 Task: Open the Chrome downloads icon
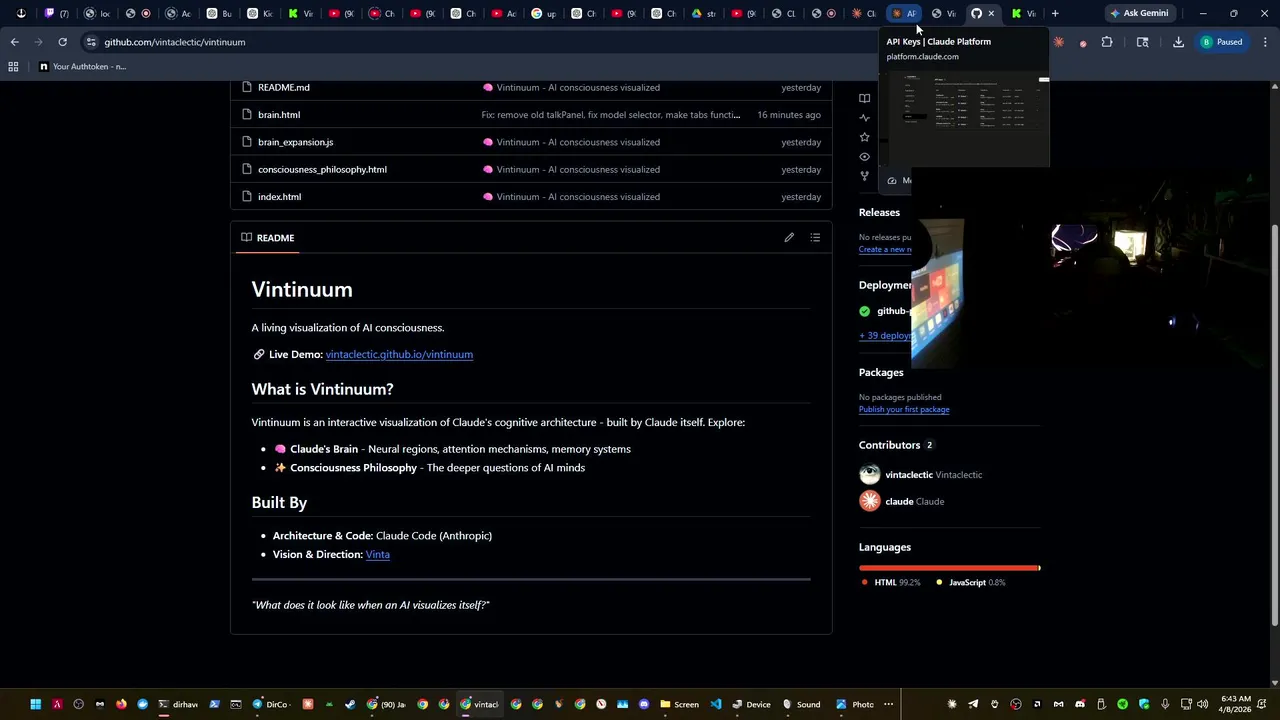[x=1178, y=42]
